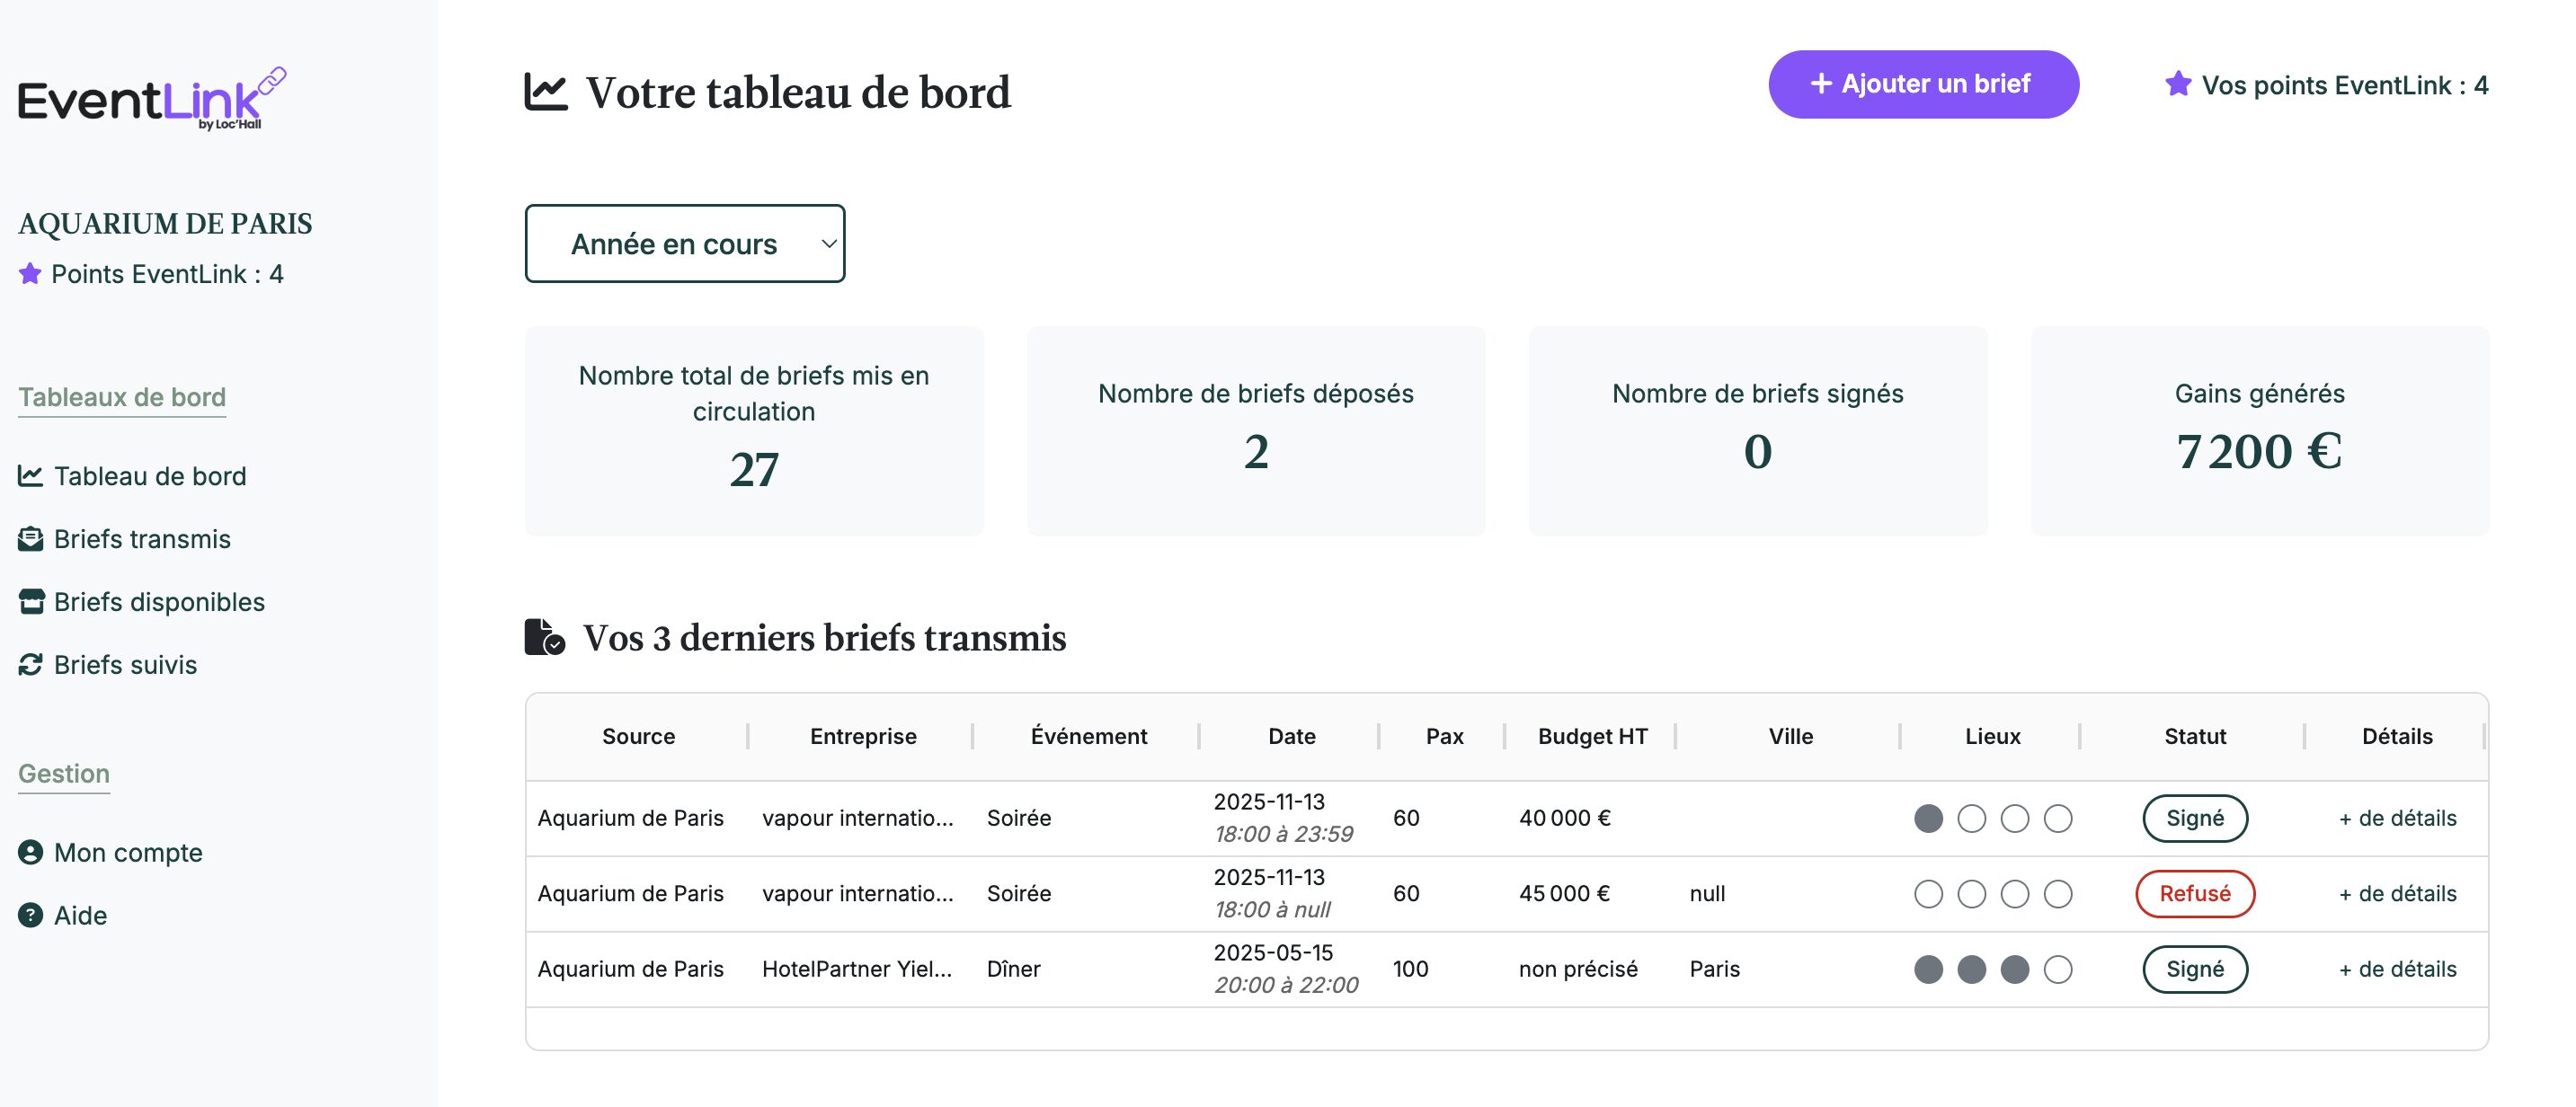Click the Détails column header

click(x=2397, y=736)
